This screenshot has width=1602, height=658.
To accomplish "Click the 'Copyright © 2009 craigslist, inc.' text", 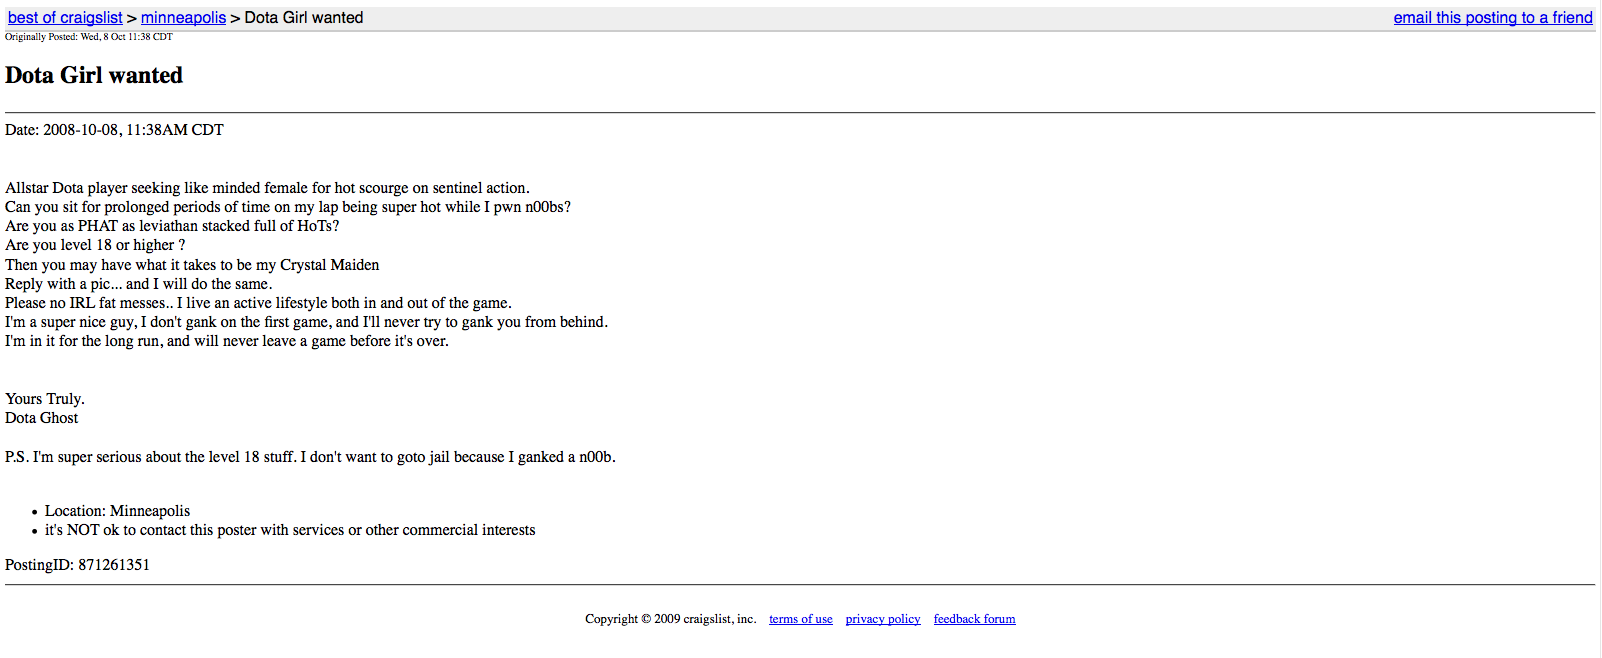I will click(x=671, y=619).
